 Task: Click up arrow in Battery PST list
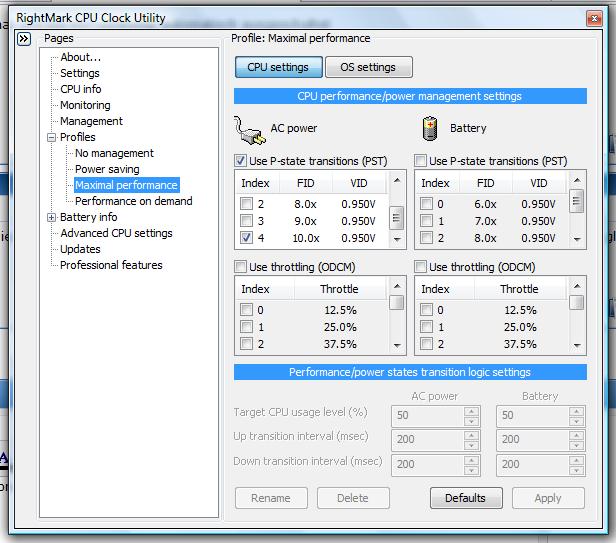pyautogui.click(x=577, y=180)
